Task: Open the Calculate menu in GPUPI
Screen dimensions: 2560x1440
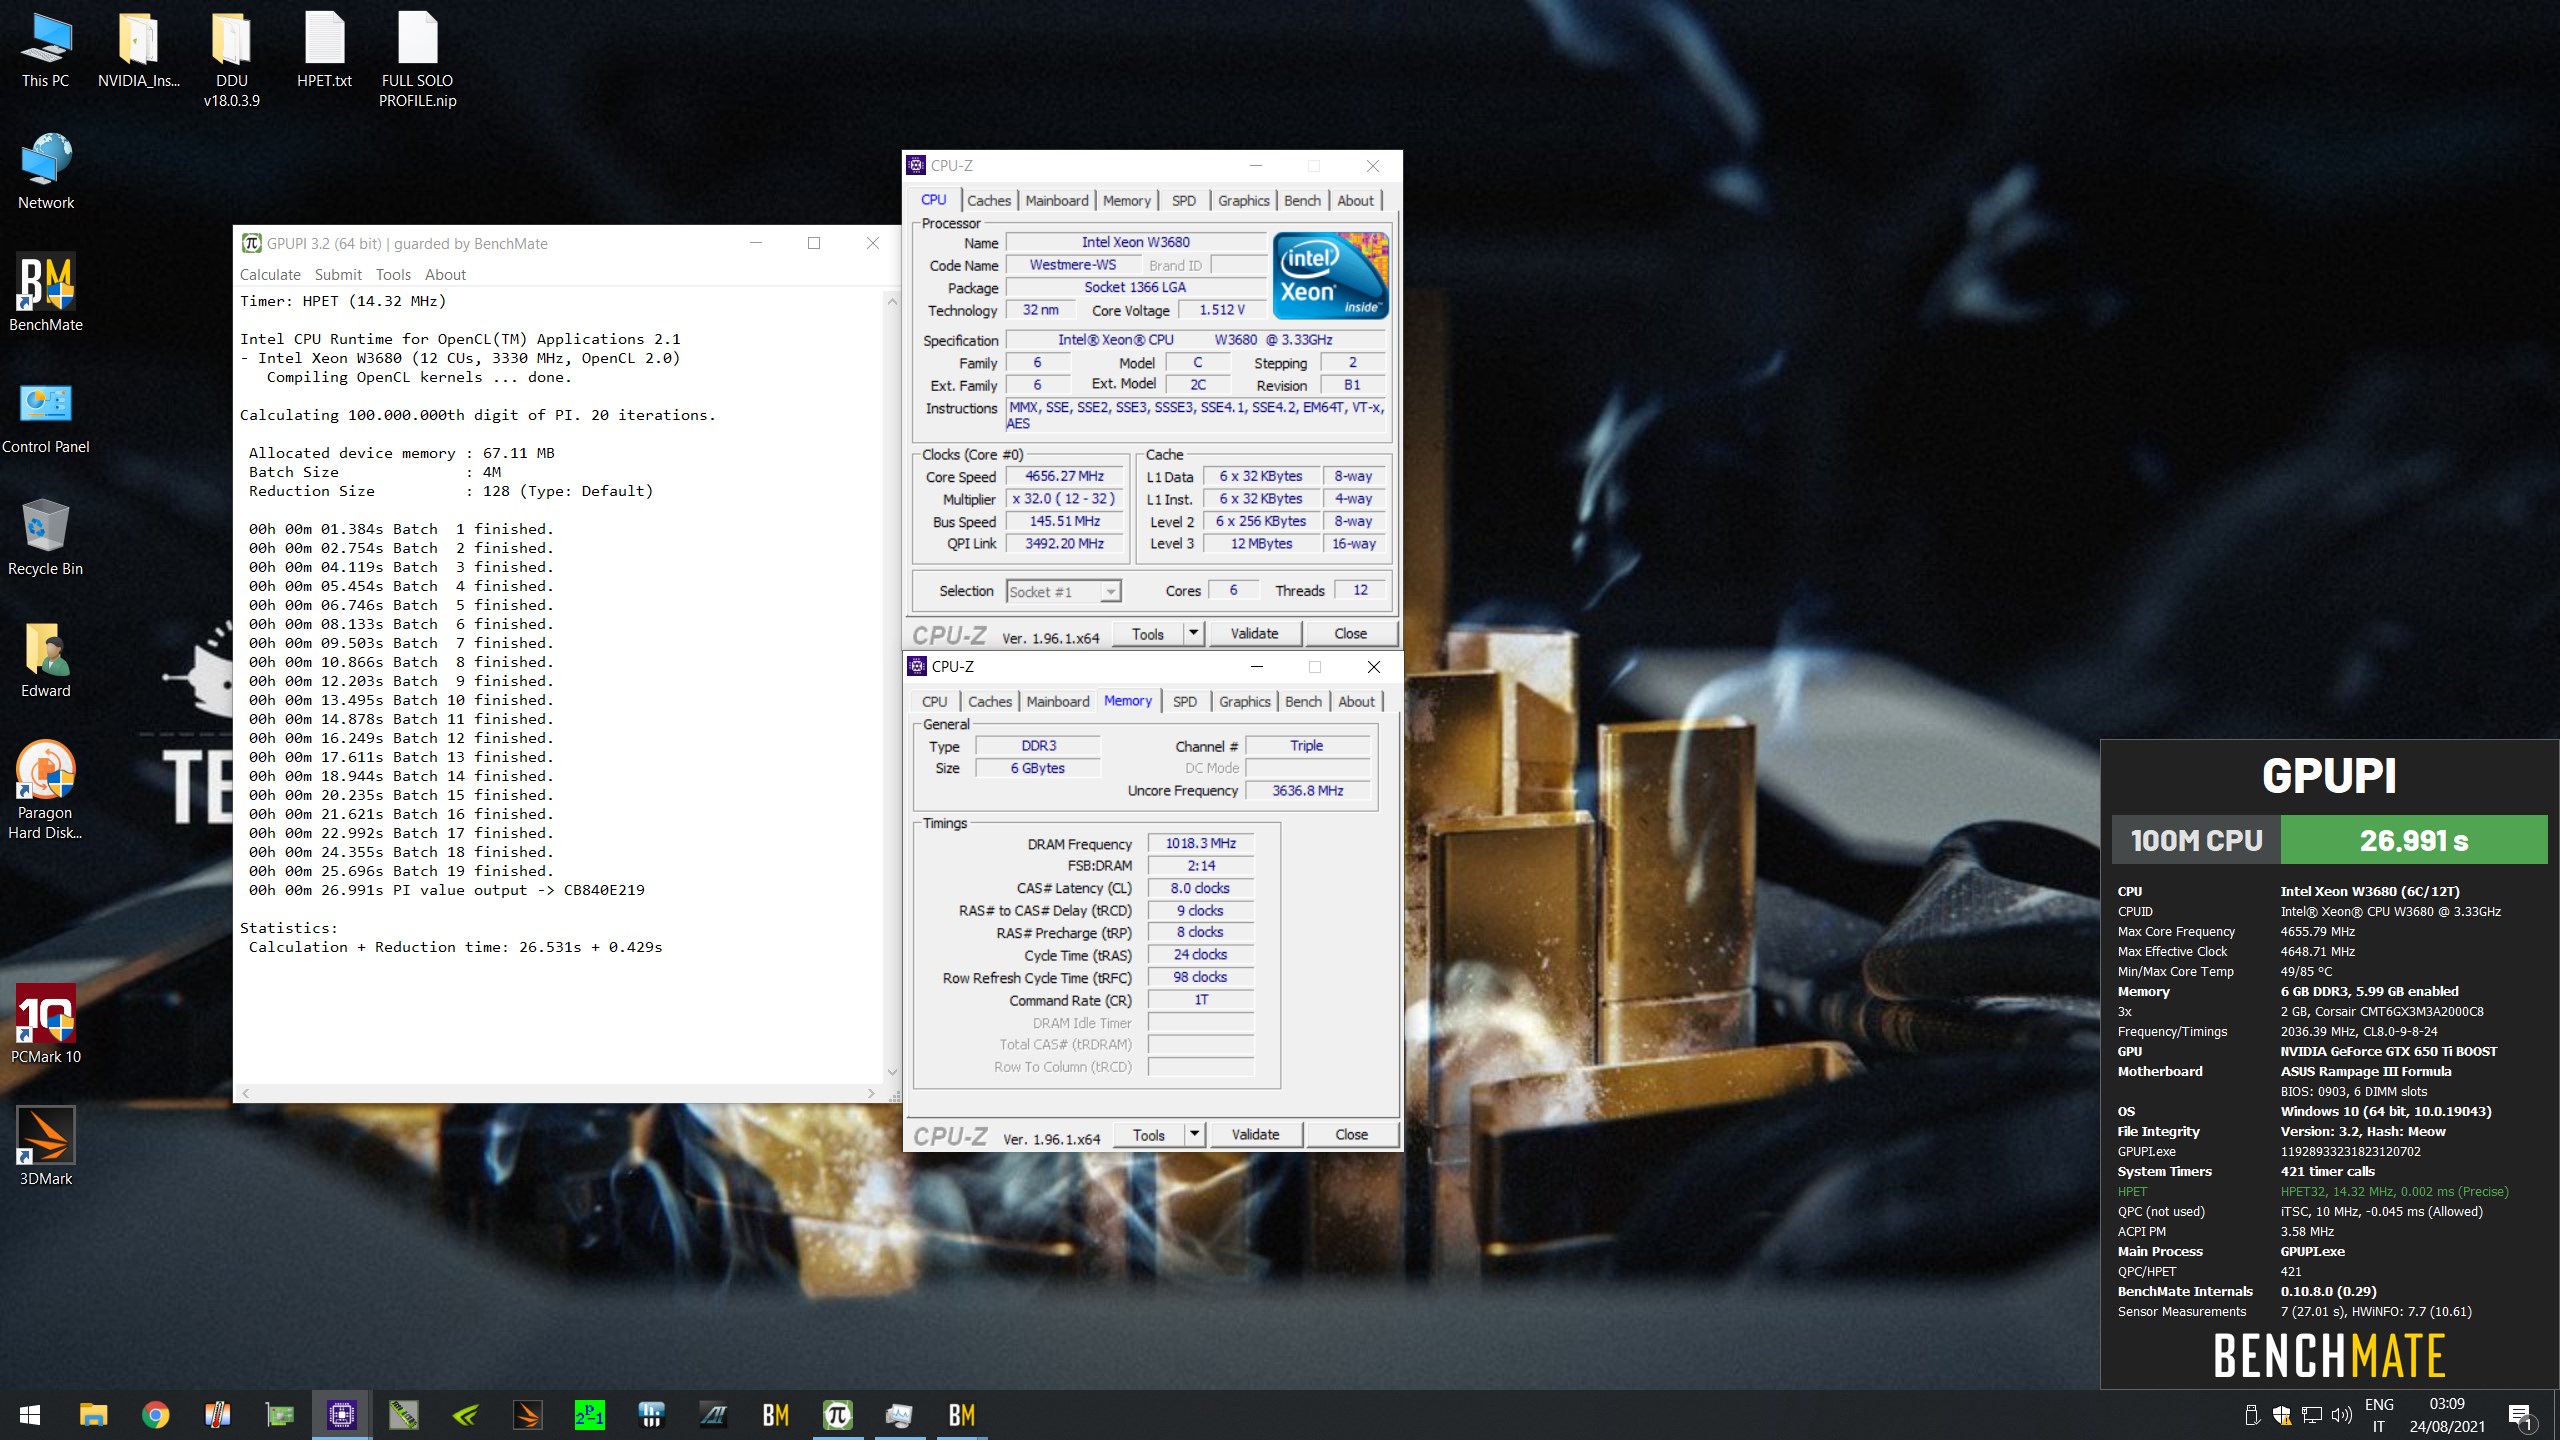Action: tap(270, 274)
